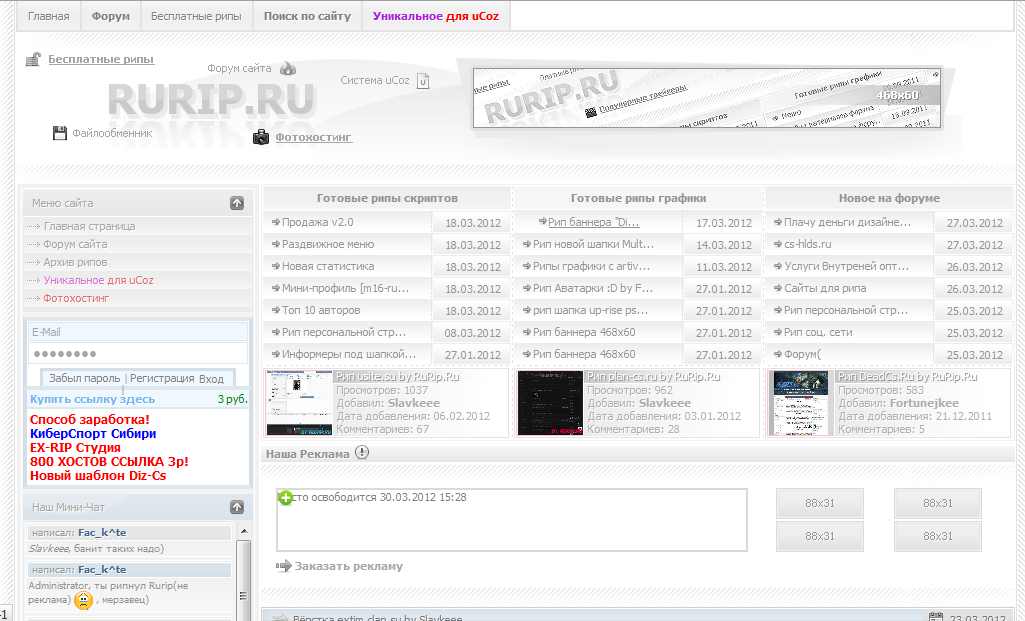
Task: Open the Рип plan-cs.ru thumbnail image
Action: pyautogui.click(x=550, y=403)
